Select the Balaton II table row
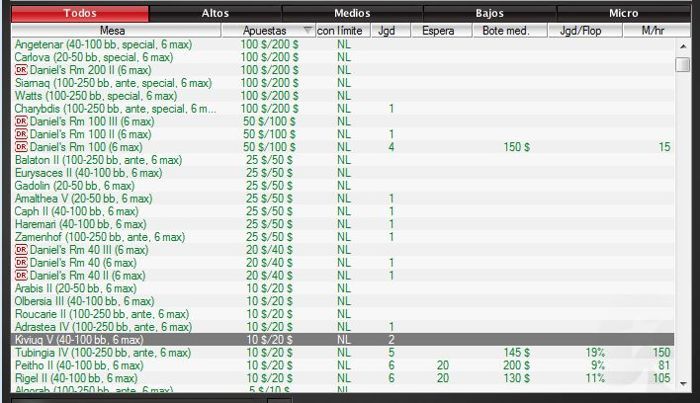This screenshot has width=700, height=403. coord(343,160)
